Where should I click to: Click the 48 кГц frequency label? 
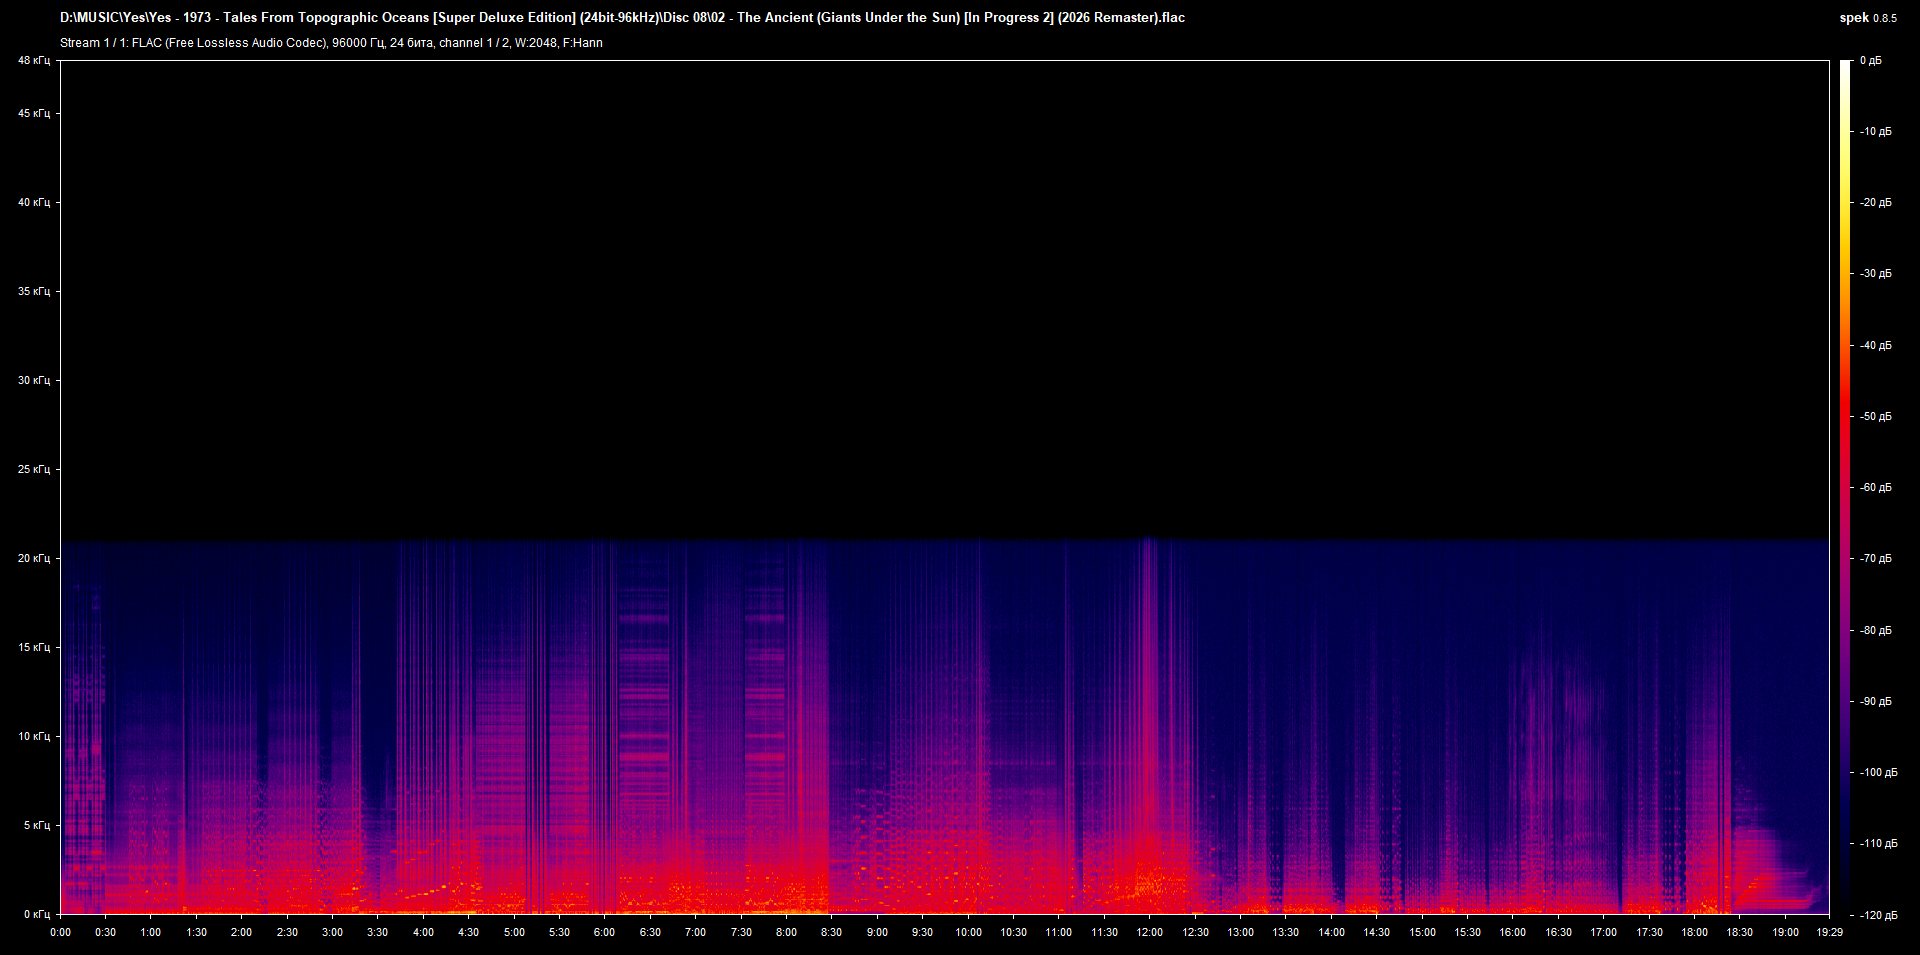point(34,60)
